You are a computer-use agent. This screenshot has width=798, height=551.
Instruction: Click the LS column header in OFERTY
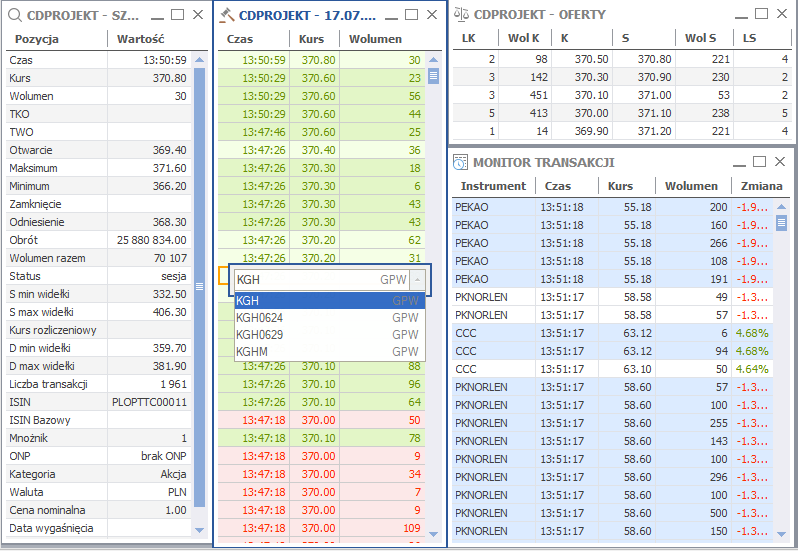(750, 38)
